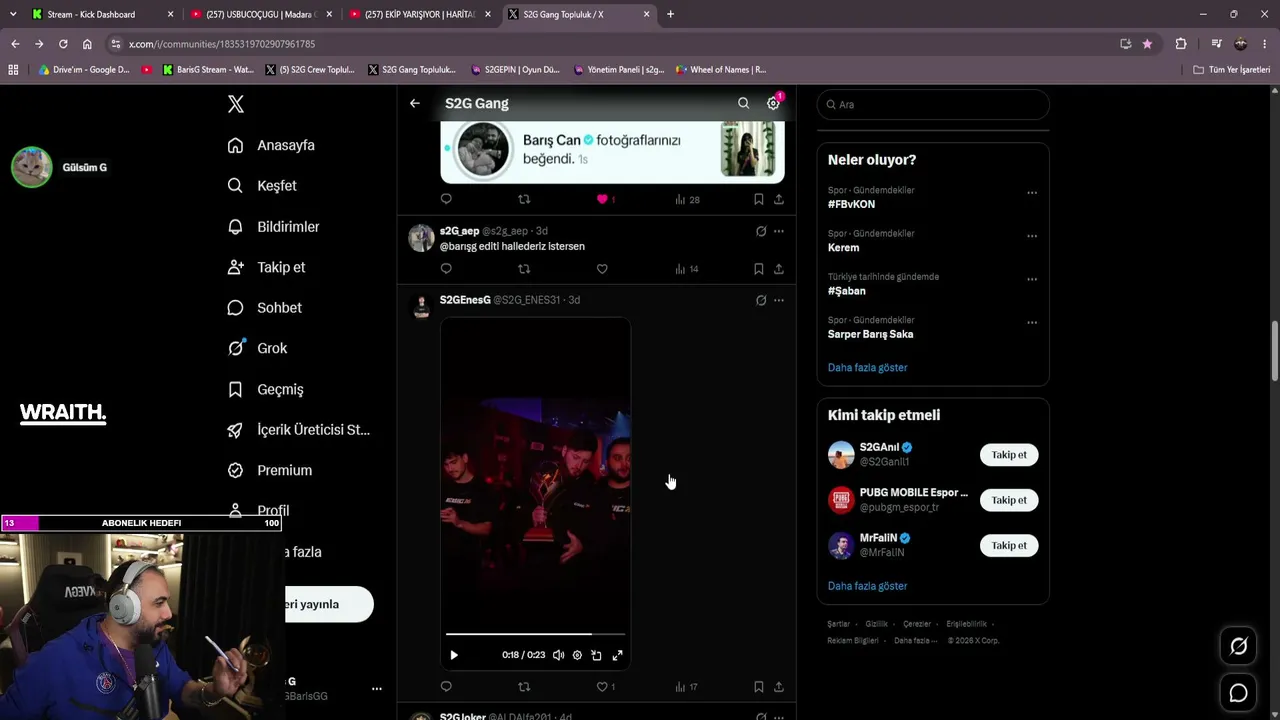Follow MrFalIN with Takip et button

[1009, 546]
